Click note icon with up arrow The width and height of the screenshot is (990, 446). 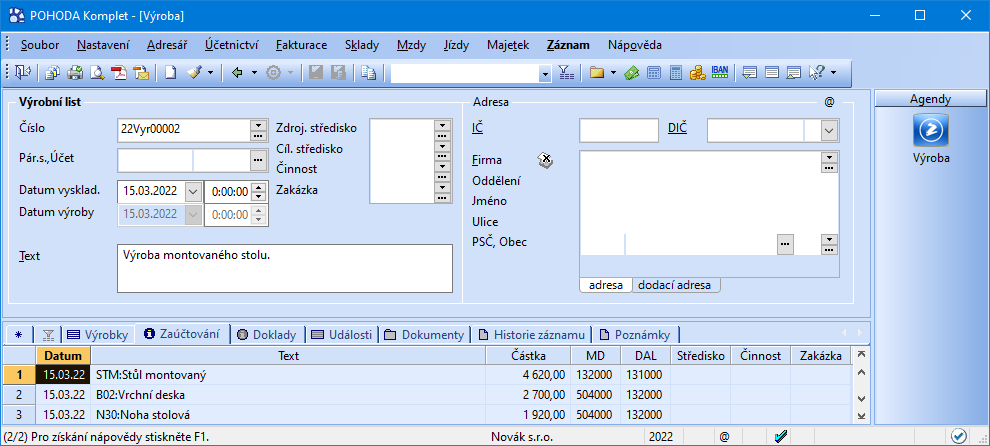click(x=794, y=73)
